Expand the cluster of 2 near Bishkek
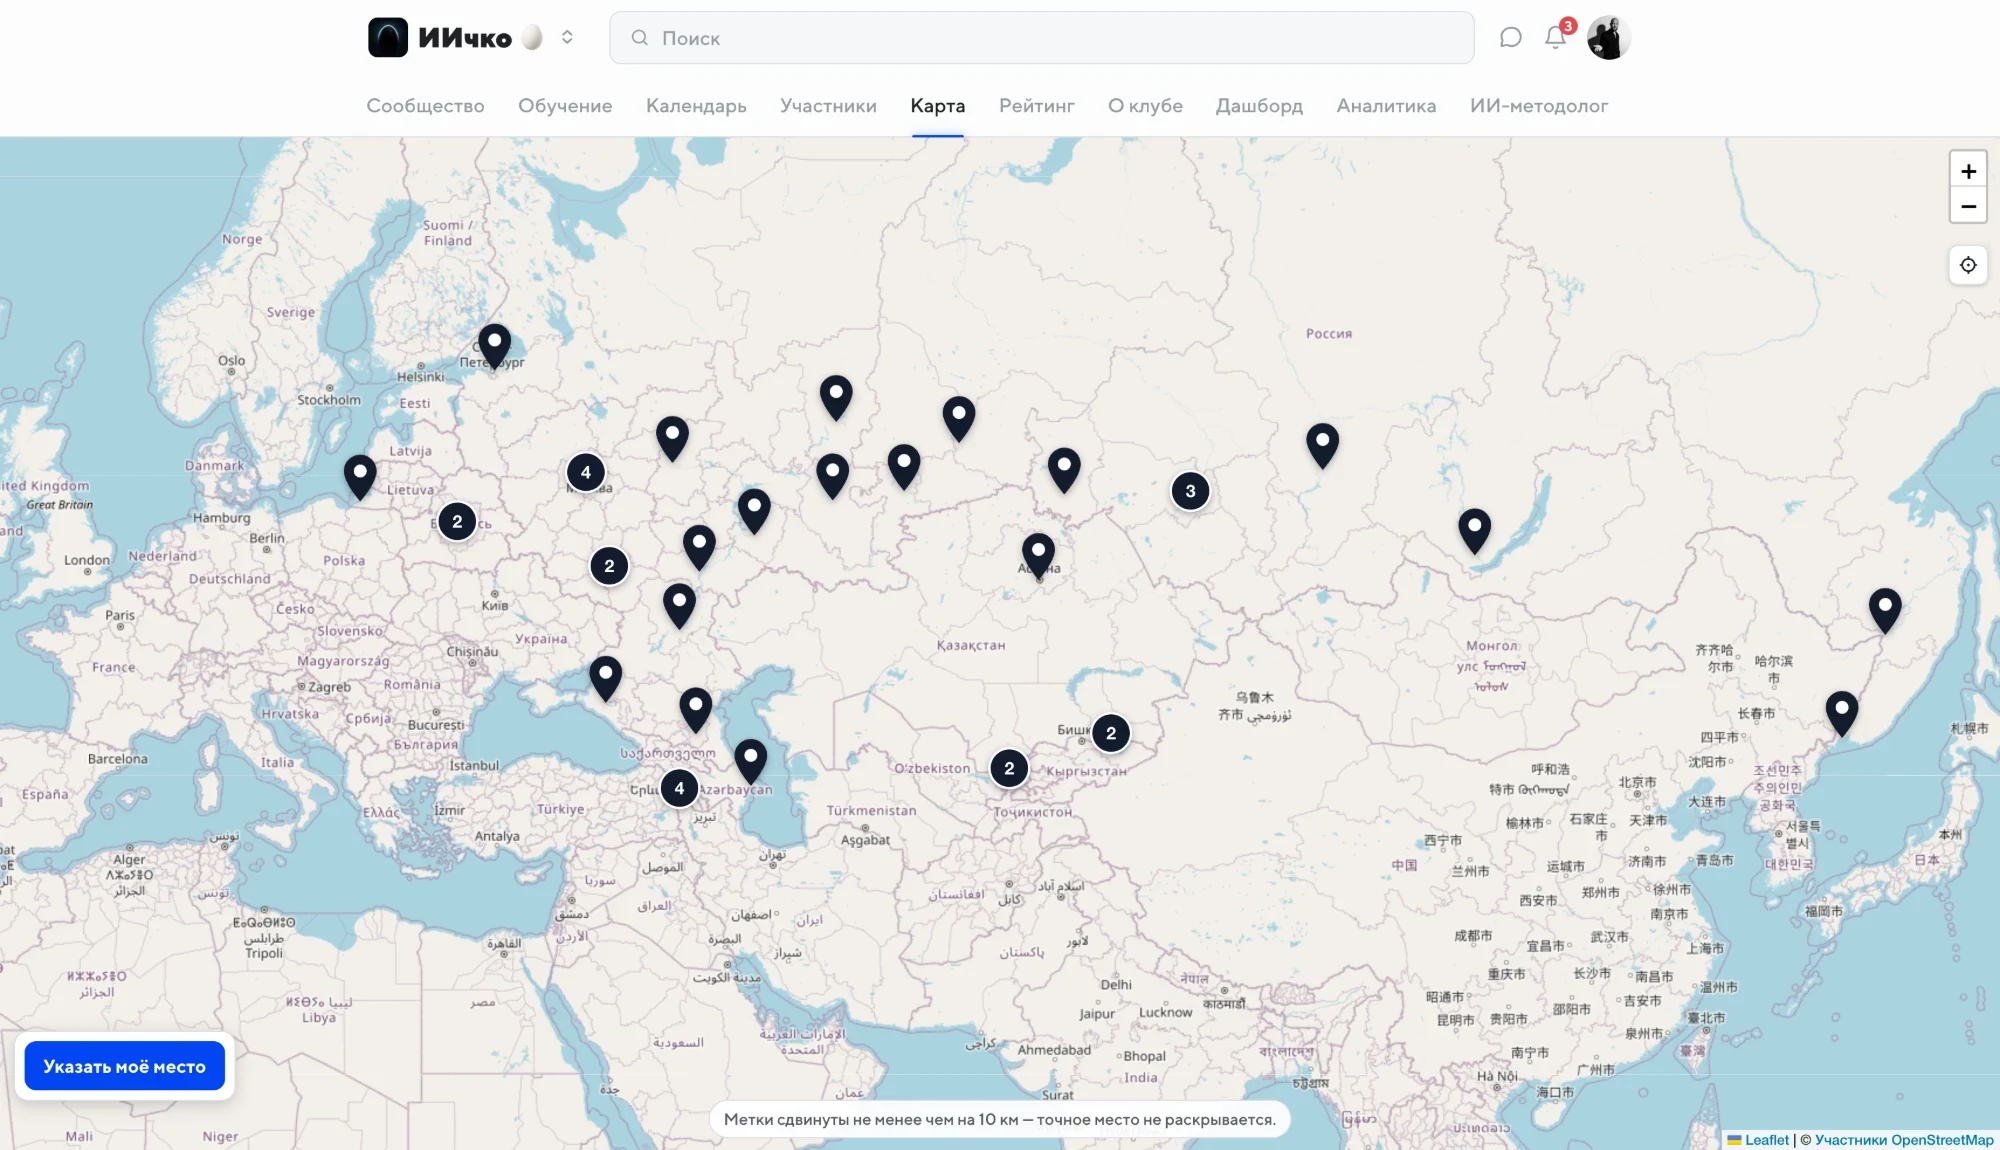 tap(1111, 733)
